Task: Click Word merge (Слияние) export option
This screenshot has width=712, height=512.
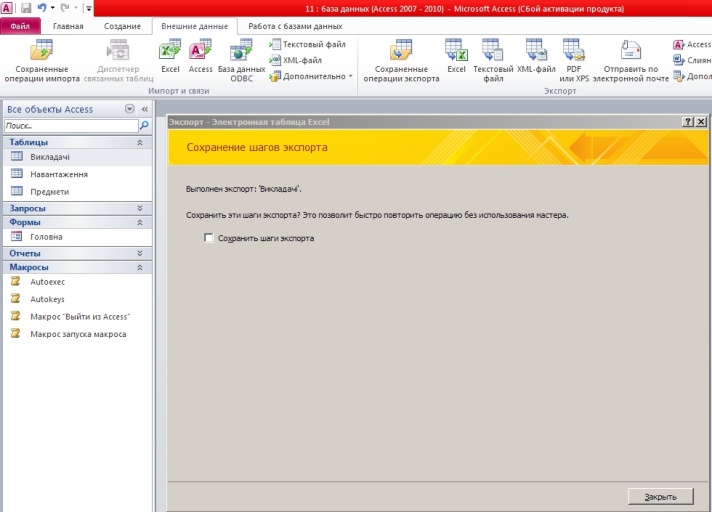Action: [x=692, y=60]
